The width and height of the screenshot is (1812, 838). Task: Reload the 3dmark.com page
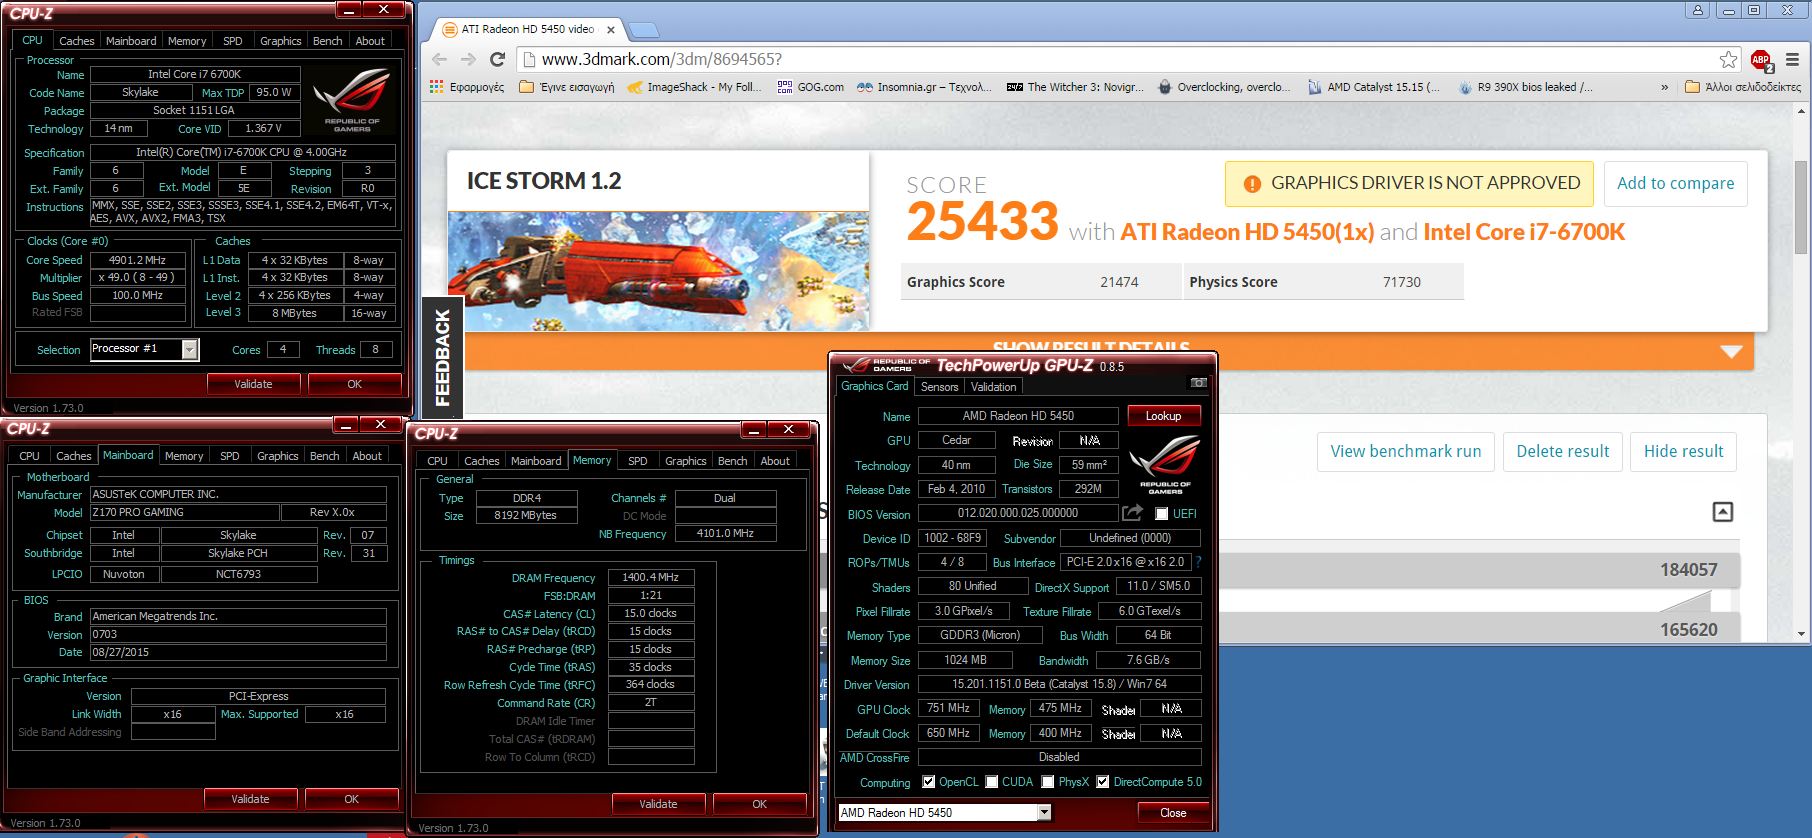coord(497,59)
